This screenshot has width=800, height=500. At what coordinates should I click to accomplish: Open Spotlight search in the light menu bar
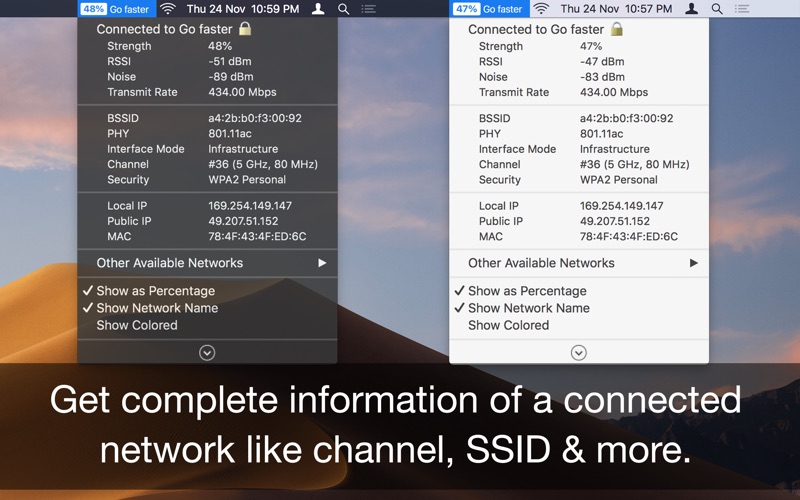click(717, 9)
